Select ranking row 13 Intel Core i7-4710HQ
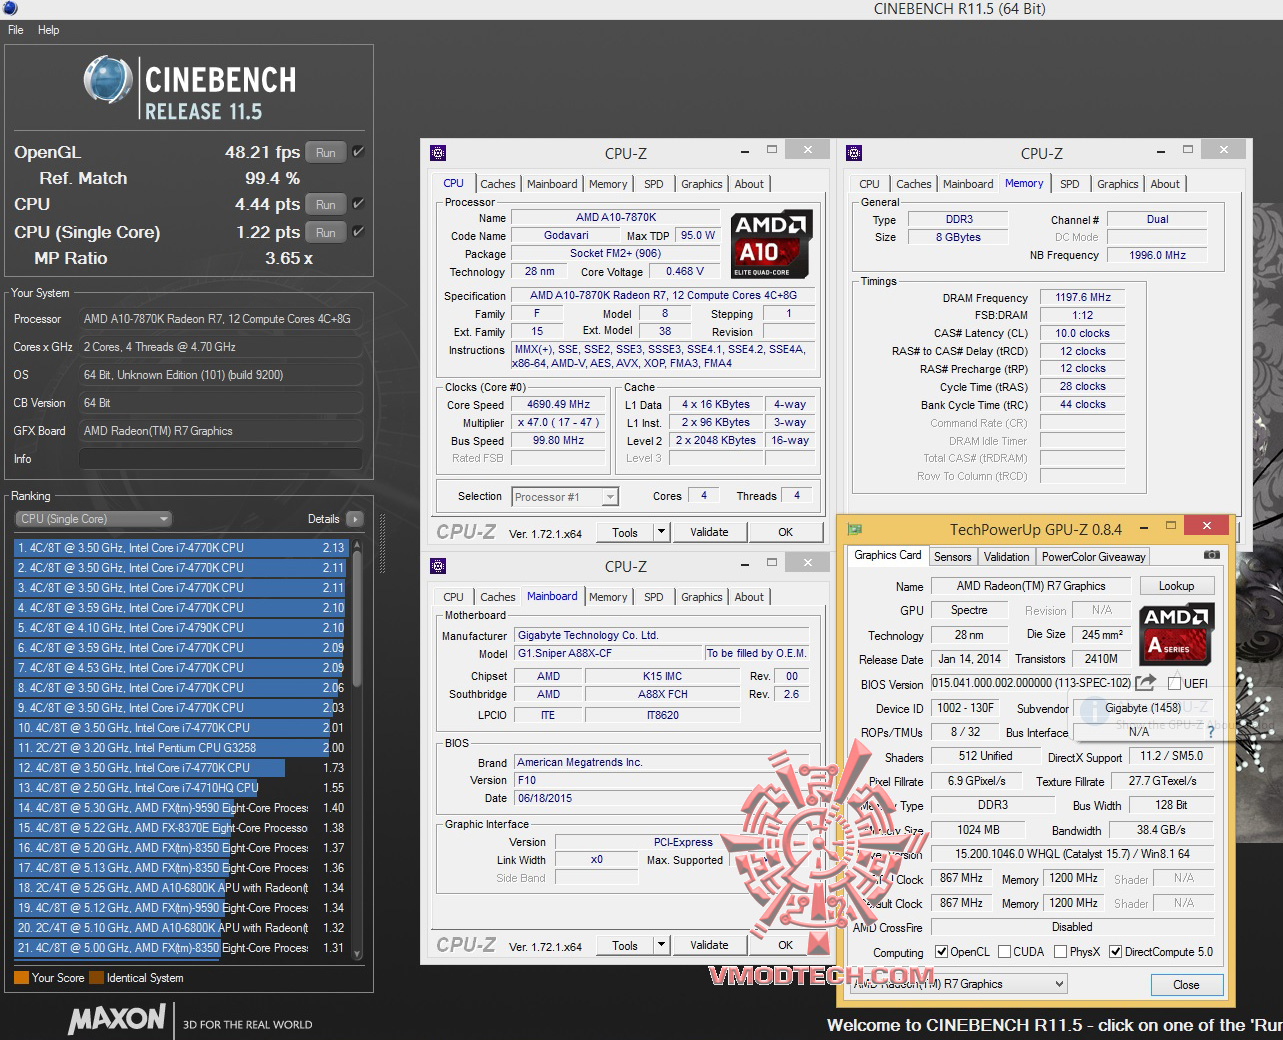The height and width of the screenshot is (1040, 1283). point(180,788)
